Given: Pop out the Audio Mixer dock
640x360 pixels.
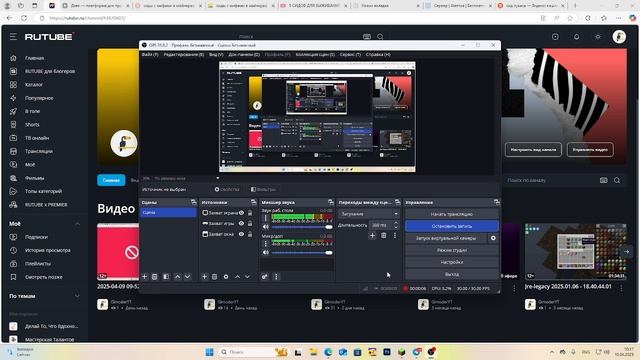Looking at the screenshot, I should [x=331, y=202].
